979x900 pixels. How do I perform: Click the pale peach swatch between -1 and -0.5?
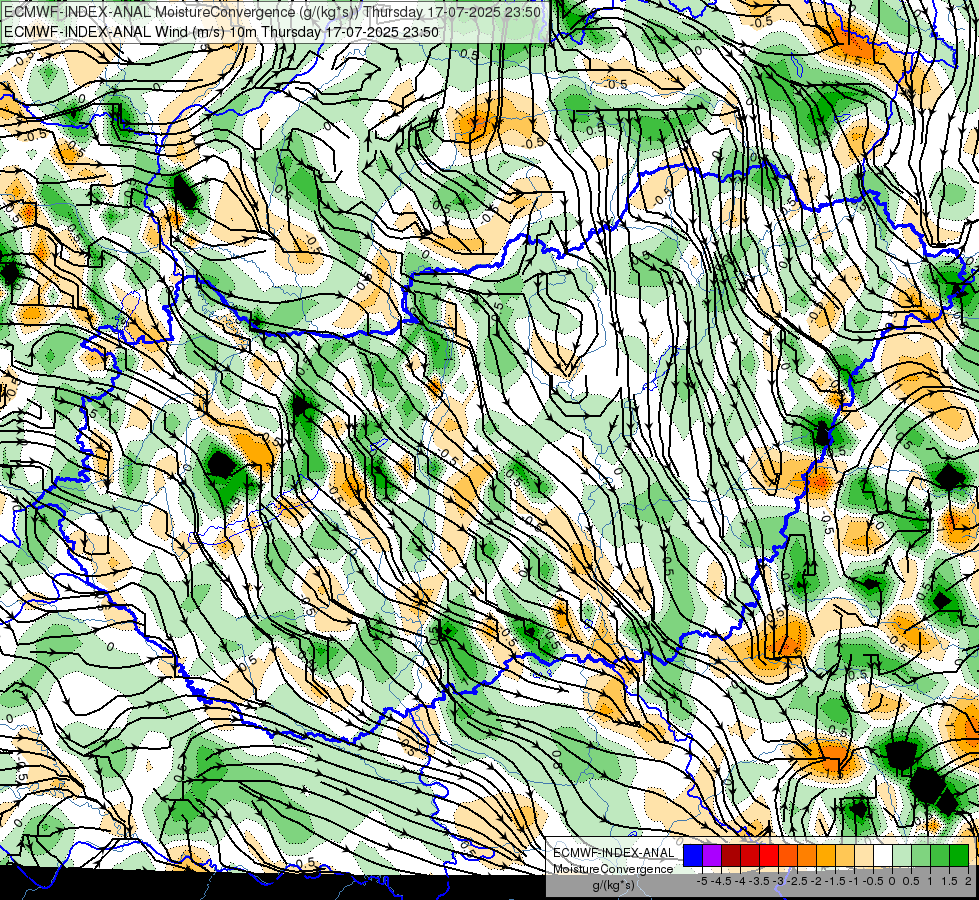coord(864,855)
